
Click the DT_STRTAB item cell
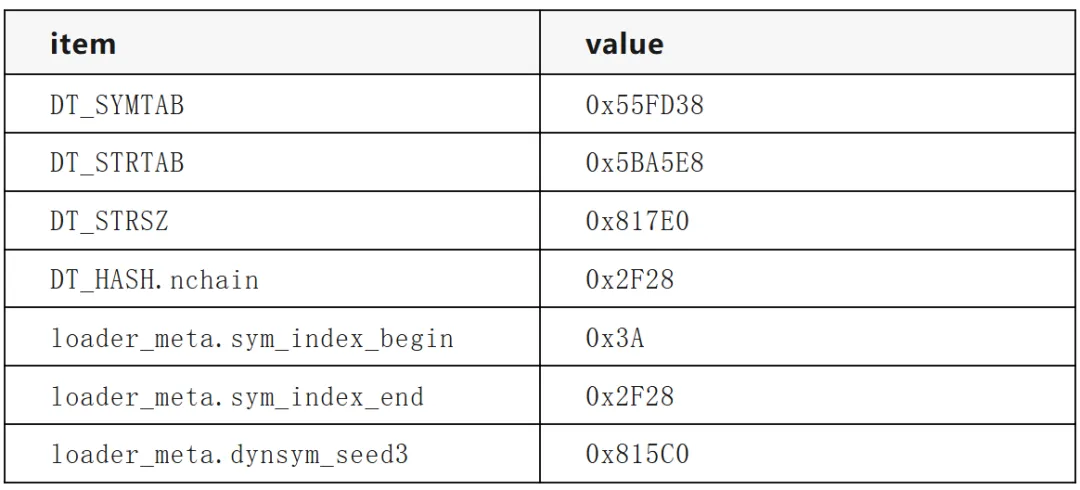(x=273, y=163)
